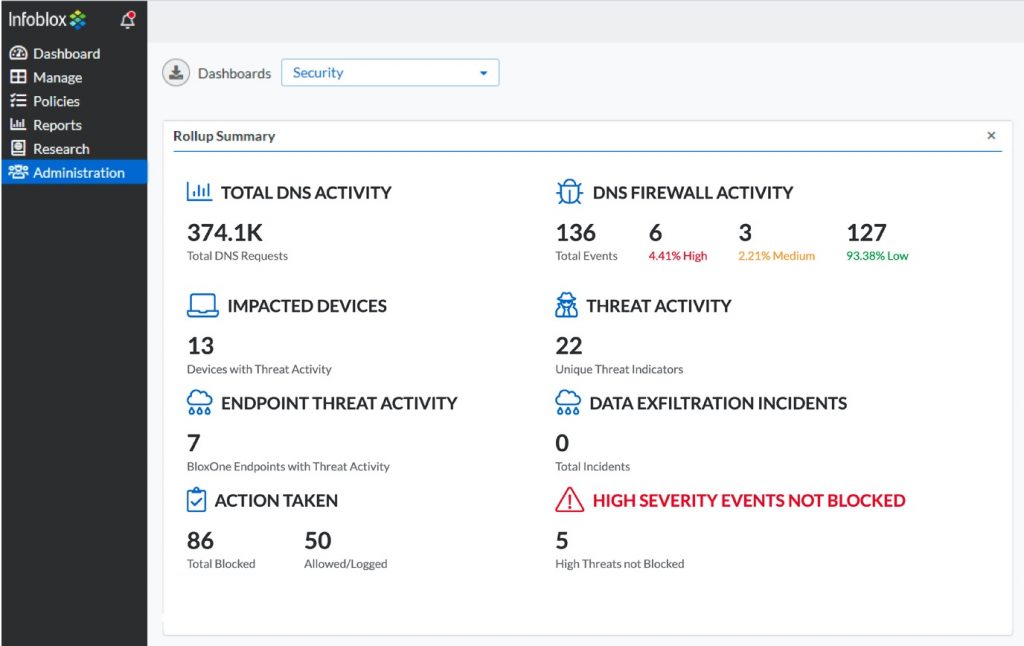Dismiss the Rollup Summary with the X
Image resolution: width=1024 pixels, height=646 pixels.
coord(991,135)
